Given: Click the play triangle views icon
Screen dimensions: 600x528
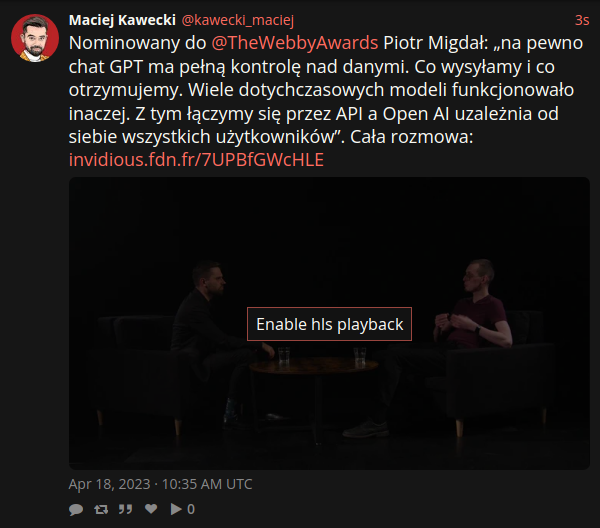Looking at the screenshot, I should 176,509.
